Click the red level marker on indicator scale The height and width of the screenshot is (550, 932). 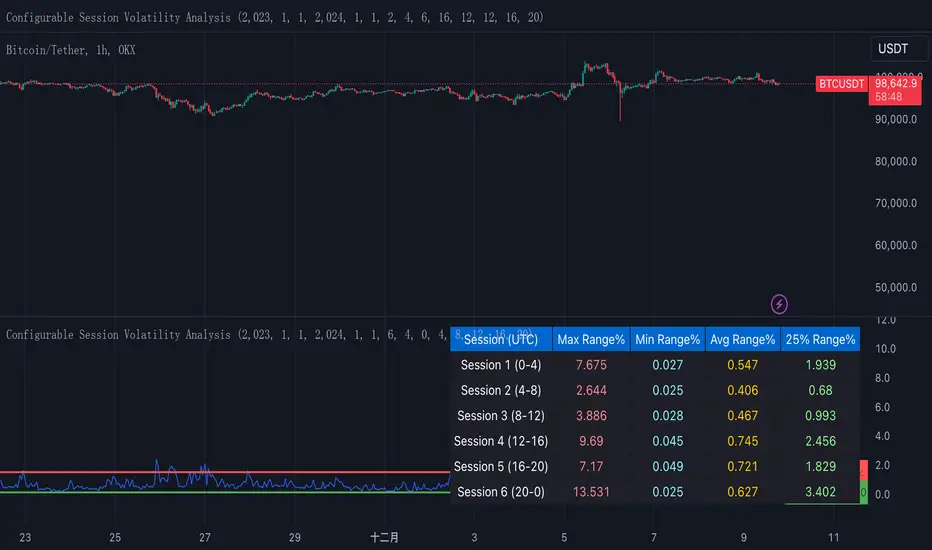(x=864, y=470)
